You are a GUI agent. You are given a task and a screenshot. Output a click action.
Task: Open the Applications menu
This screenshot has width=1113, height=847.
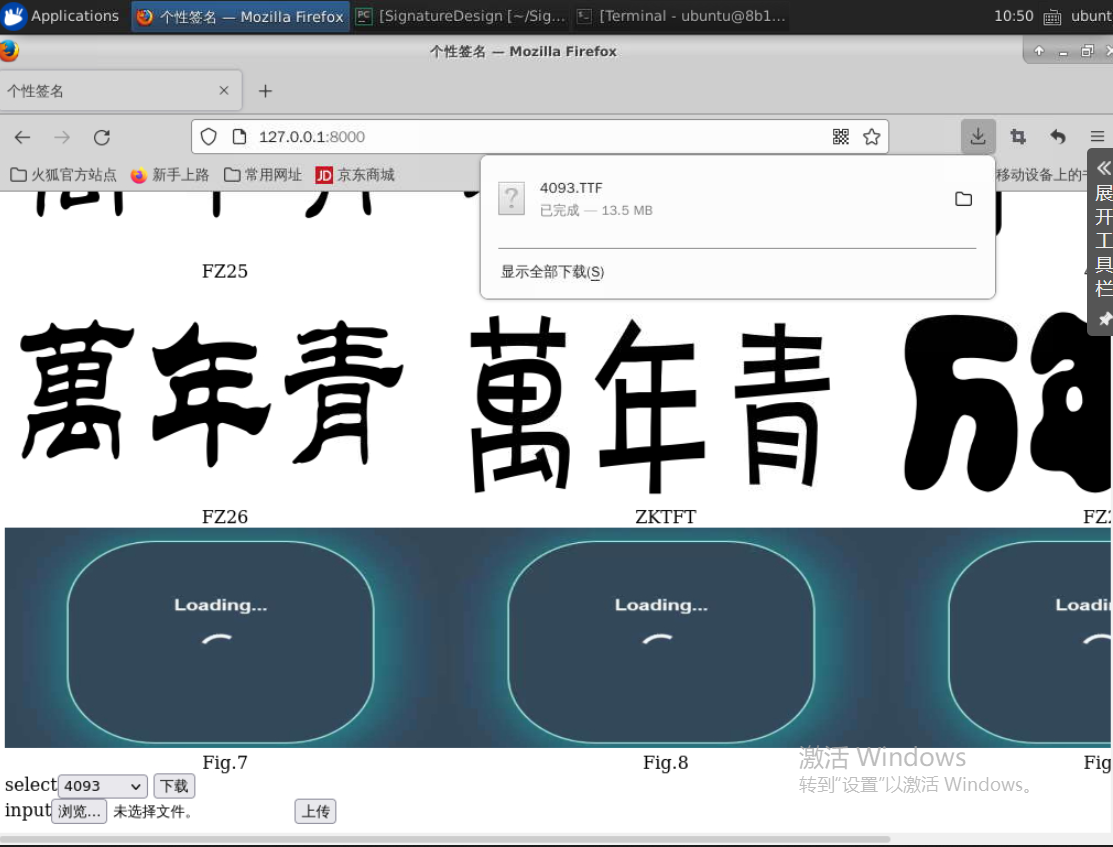pyautogui.click(x=62, y=16)
